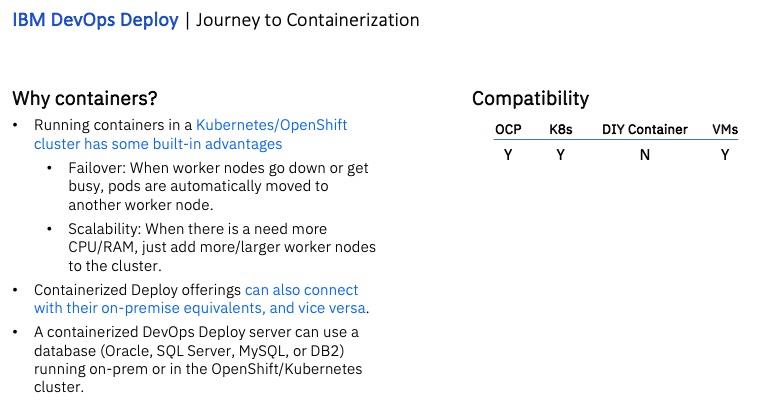761x411 pixels.
Task: Open the Kubernetes/OpenShift blue link text
Action: pyautogui.click(x=271, y=125)
